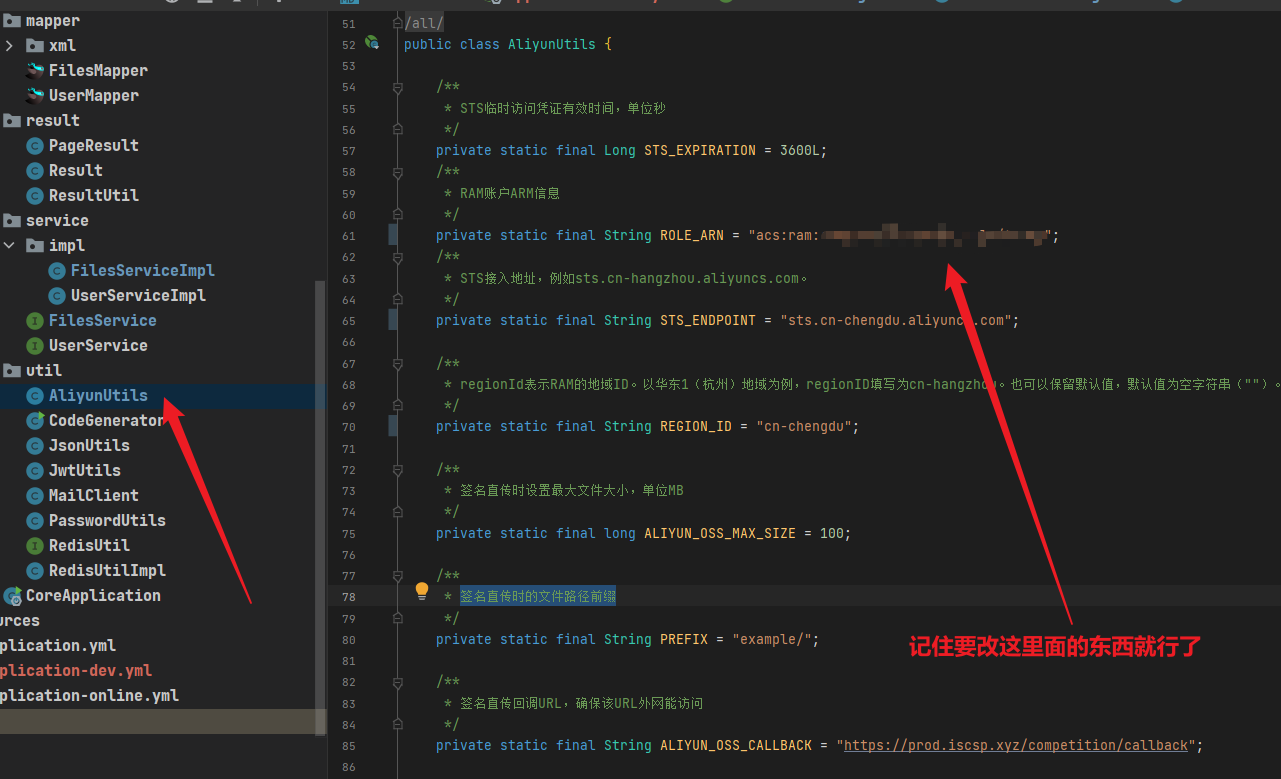Click the Spring bean gutter icon on line 52
1281x779 pixels.
(x=372, y=43)
